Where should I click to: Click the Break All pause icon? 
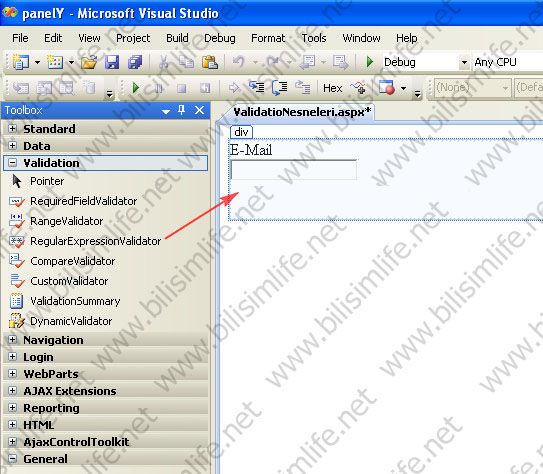[159, 88]
